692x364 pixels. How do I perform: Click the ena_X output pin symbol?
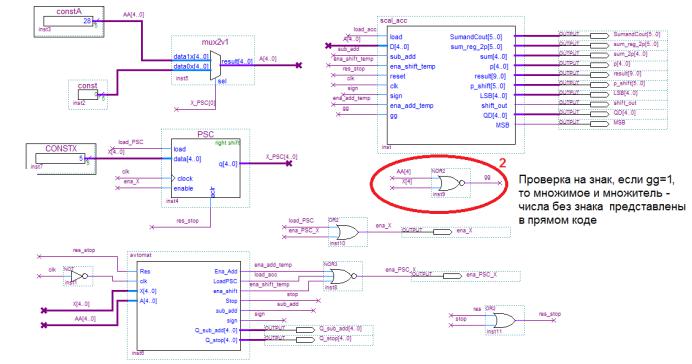pos(442,232)
